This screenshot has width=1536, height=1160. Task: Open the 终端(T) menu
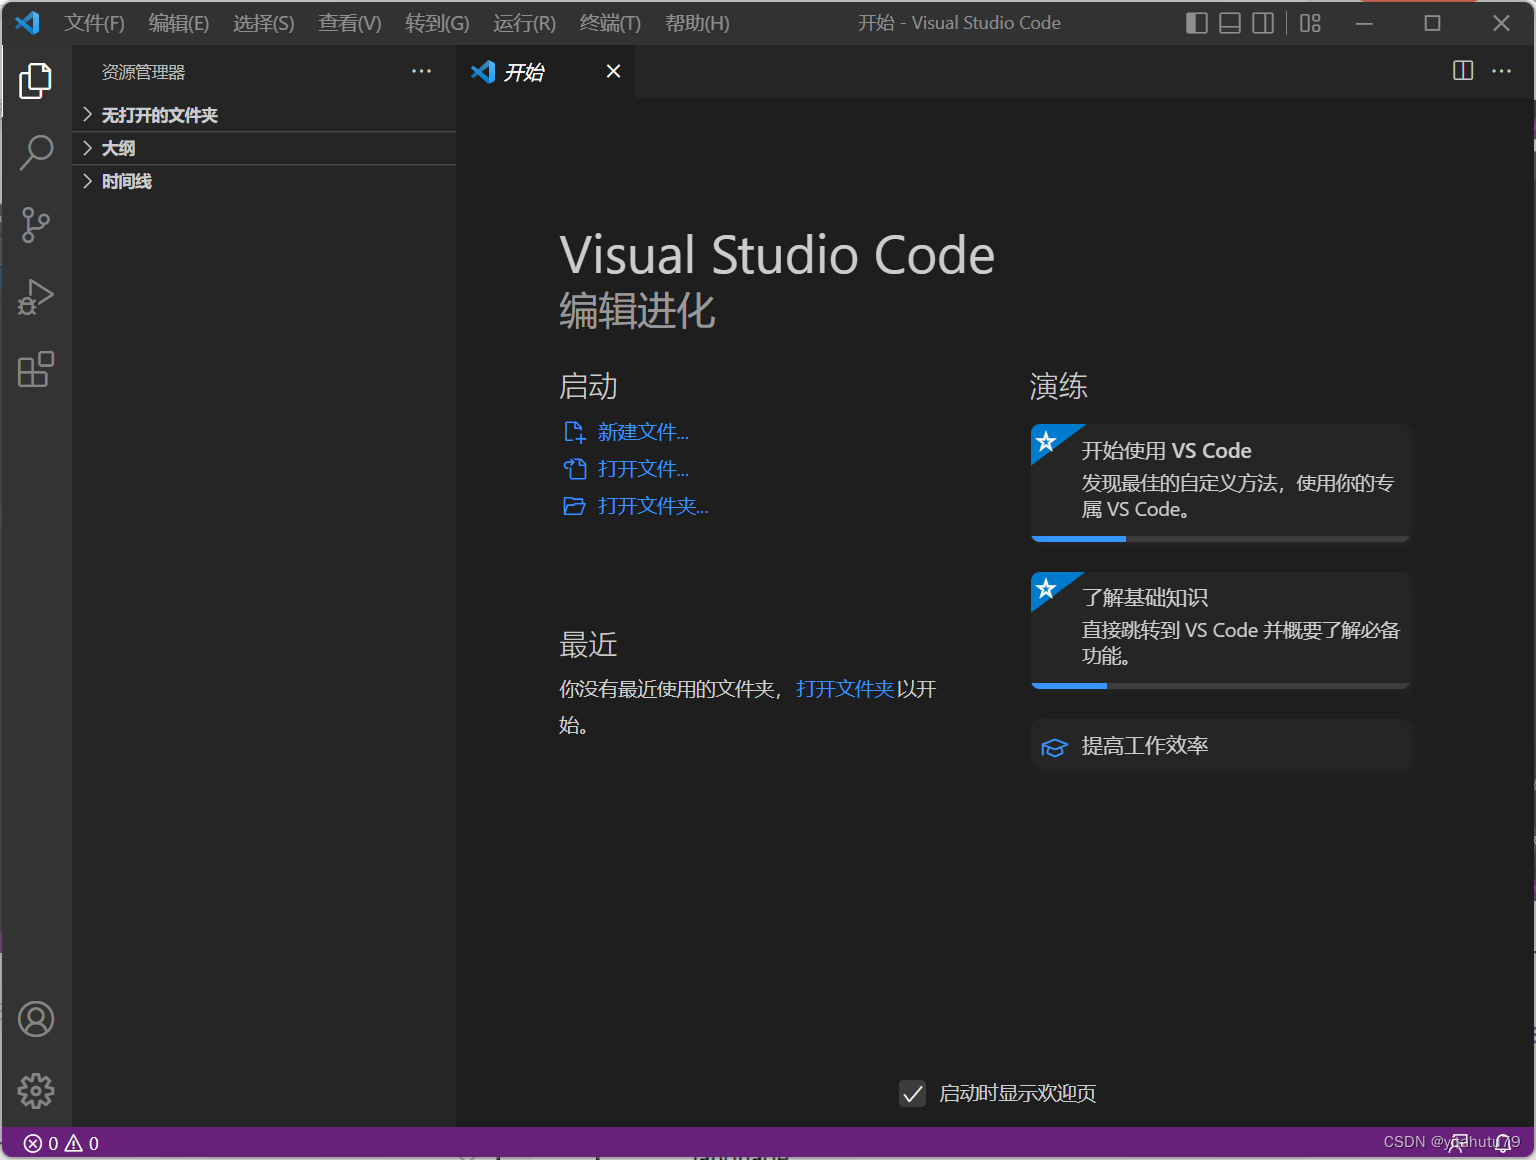click(610, 23)
